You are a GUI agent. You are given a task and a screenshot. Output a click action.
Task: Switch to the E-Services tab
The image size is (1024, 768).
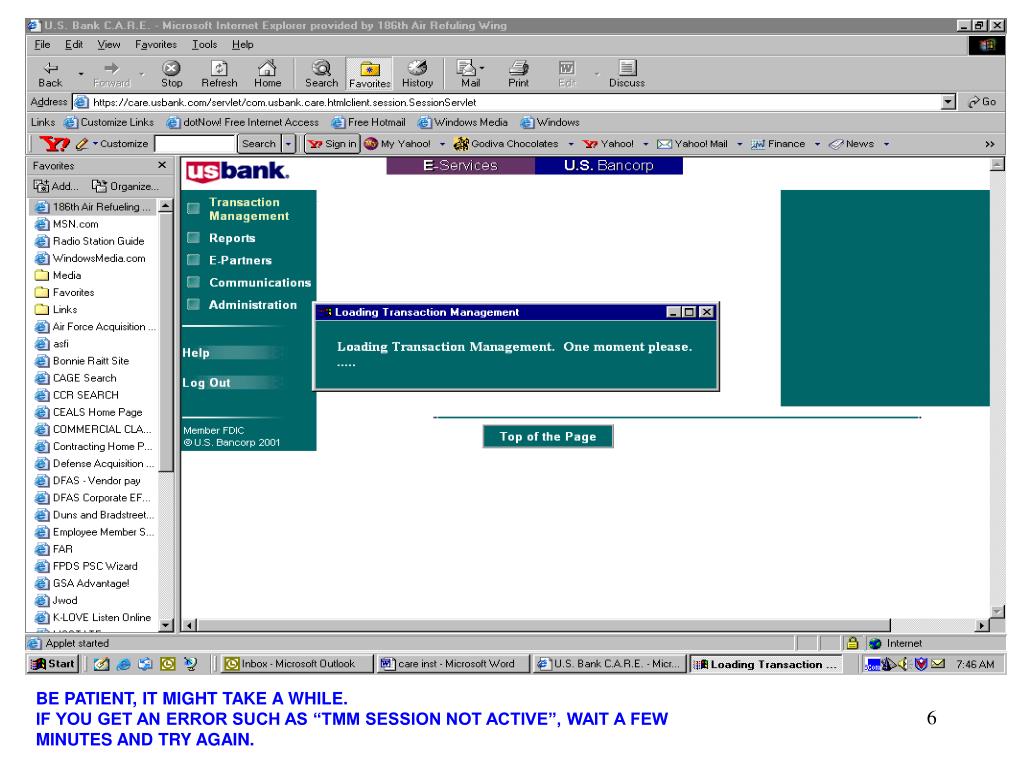click(460, 166)
